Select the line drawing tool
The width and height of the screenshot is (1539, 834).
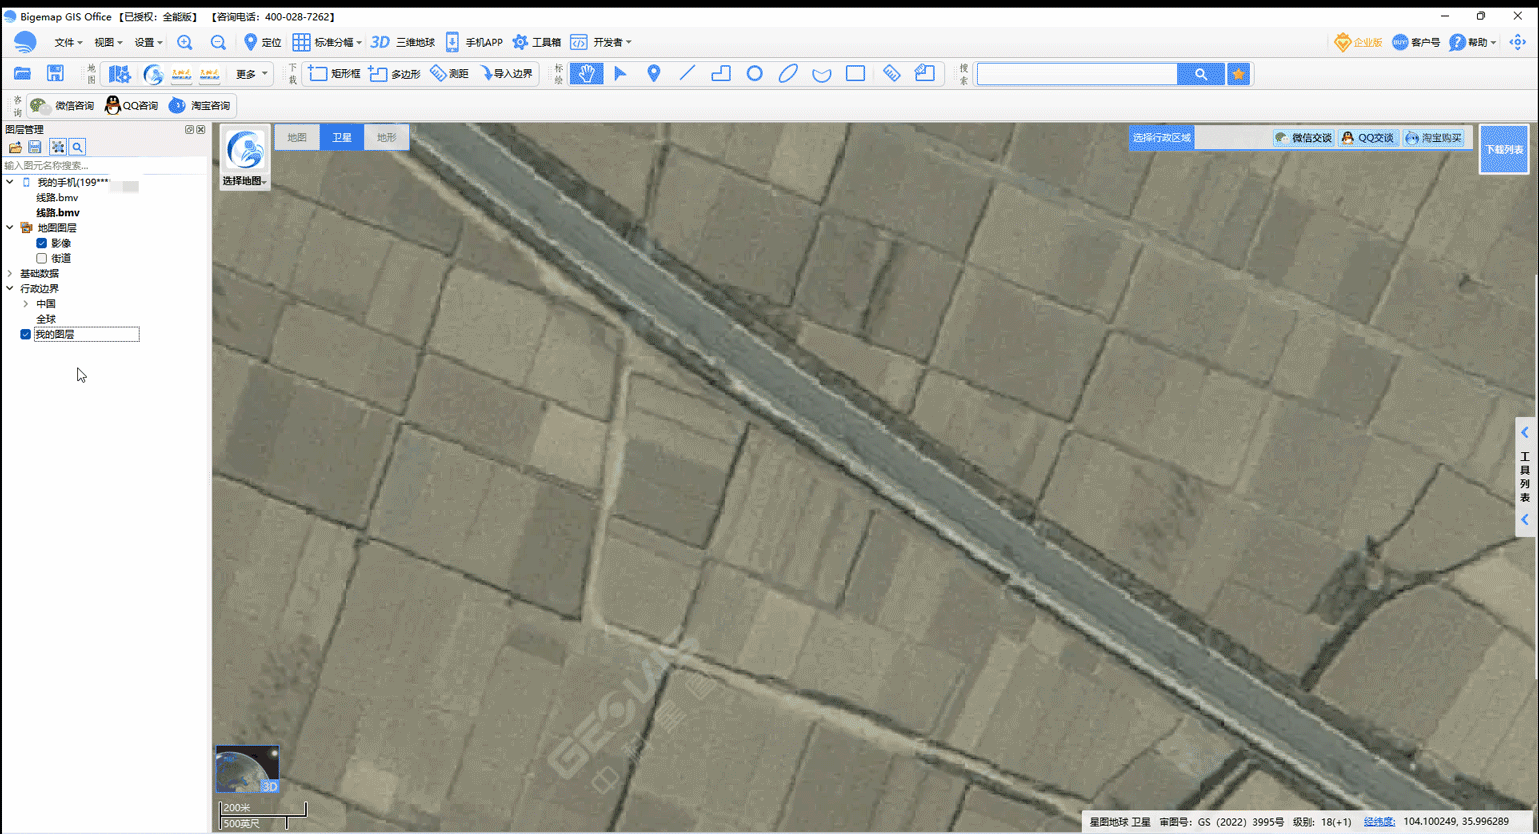[687, 74]
